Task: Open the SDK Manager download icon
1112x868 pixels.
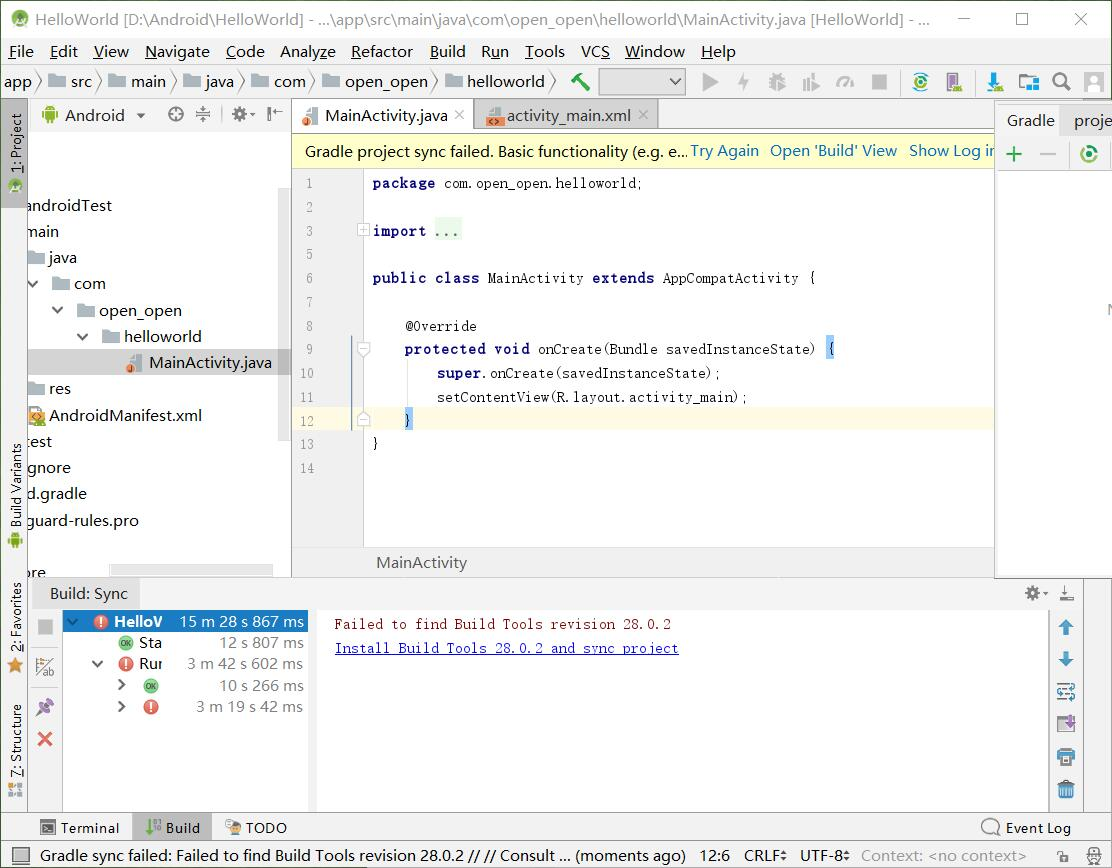Action: click(995, 82)
